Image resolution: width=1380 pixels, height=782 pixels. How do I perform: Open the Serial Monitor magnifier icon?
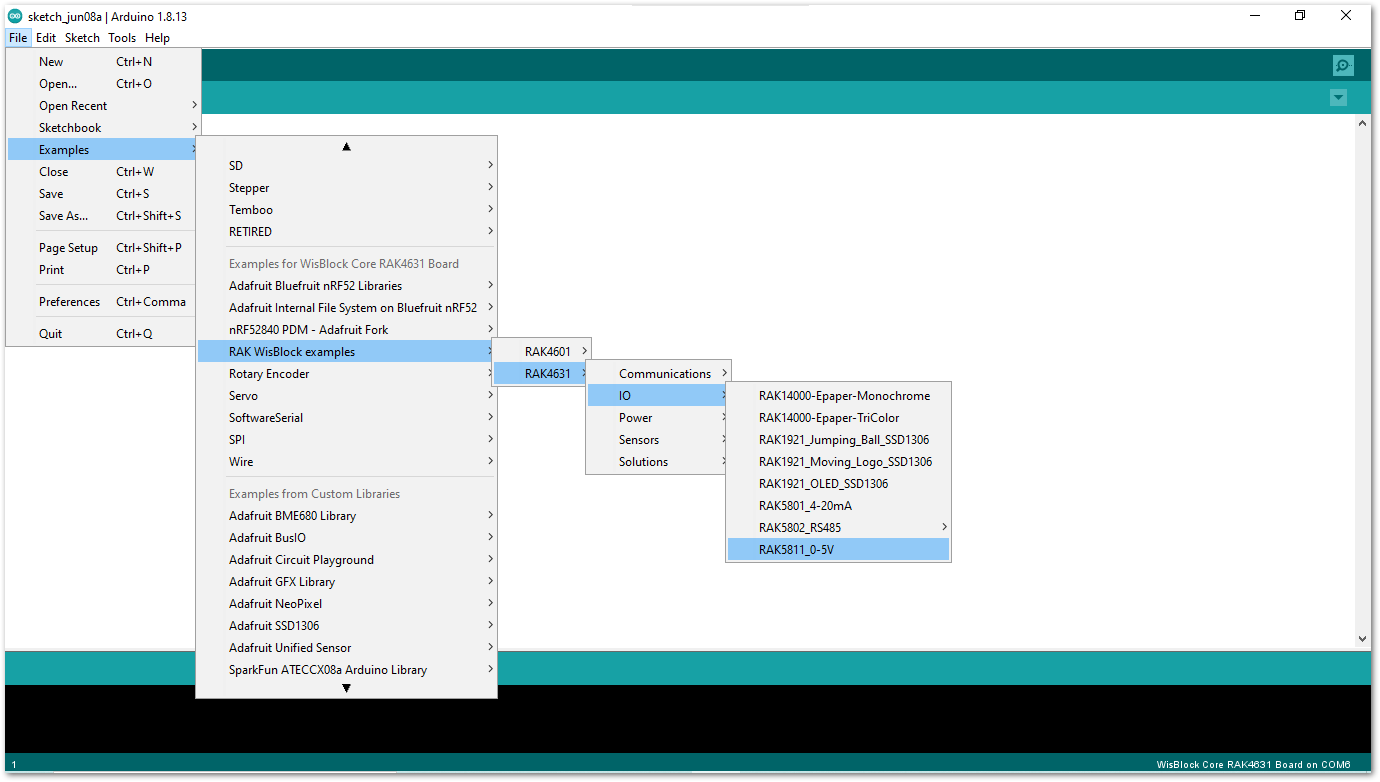point(1343,65)
